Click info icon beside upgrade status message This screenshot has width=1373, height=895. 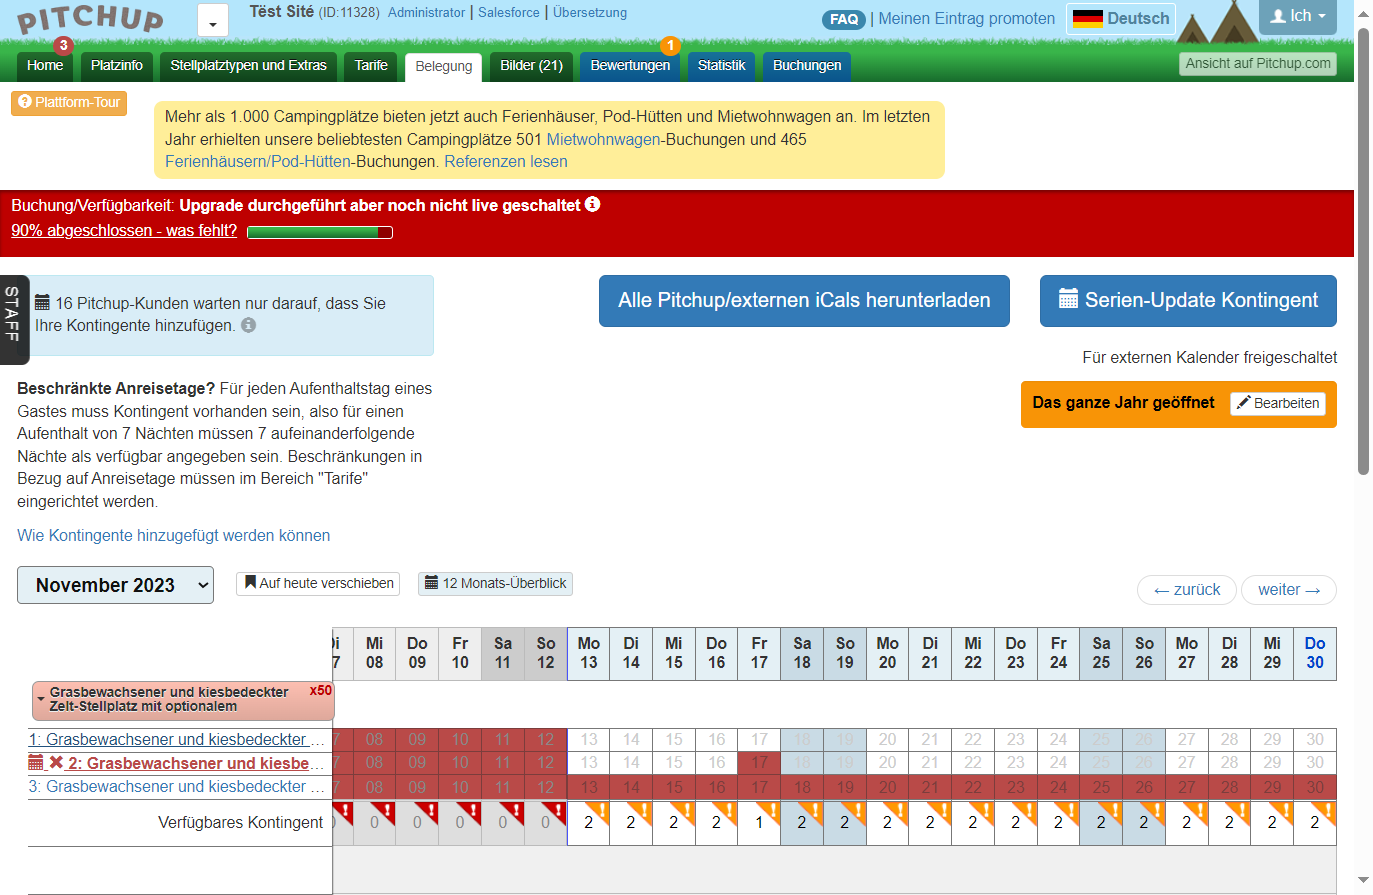[x=593, y=204]
